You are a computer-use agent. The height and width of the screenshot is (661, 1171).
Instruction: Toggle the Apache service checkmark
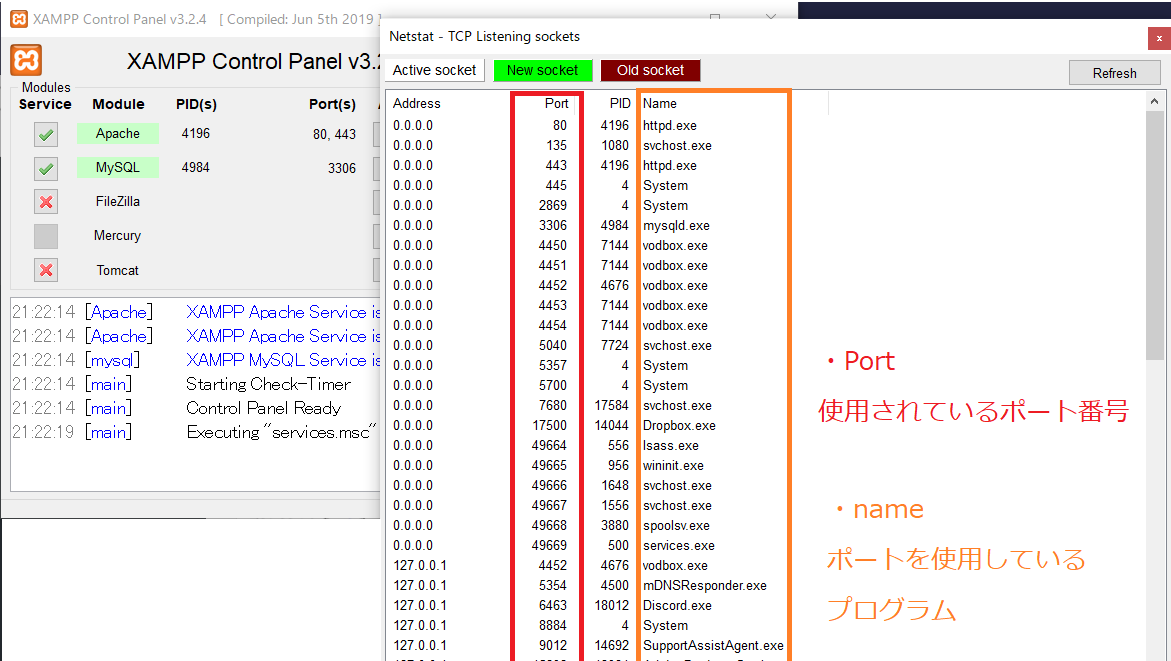click(46, 134)
